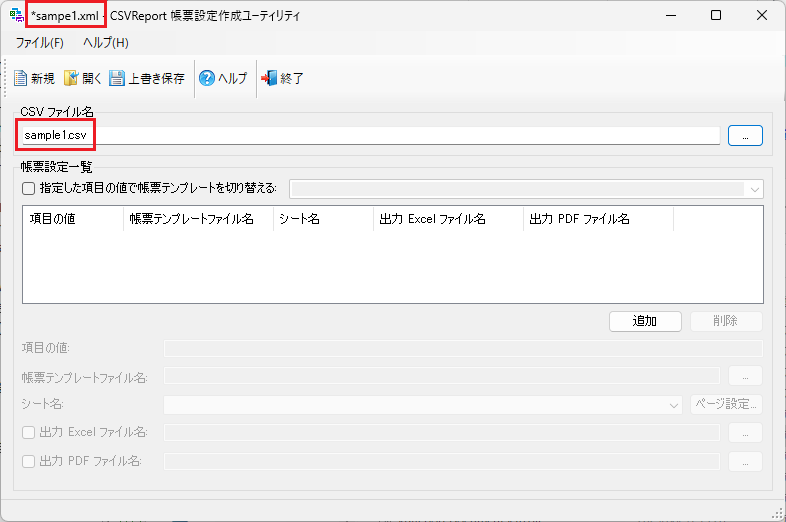
Task: Click the 出力 PDF ファイル名 column header
Action: 598,219
